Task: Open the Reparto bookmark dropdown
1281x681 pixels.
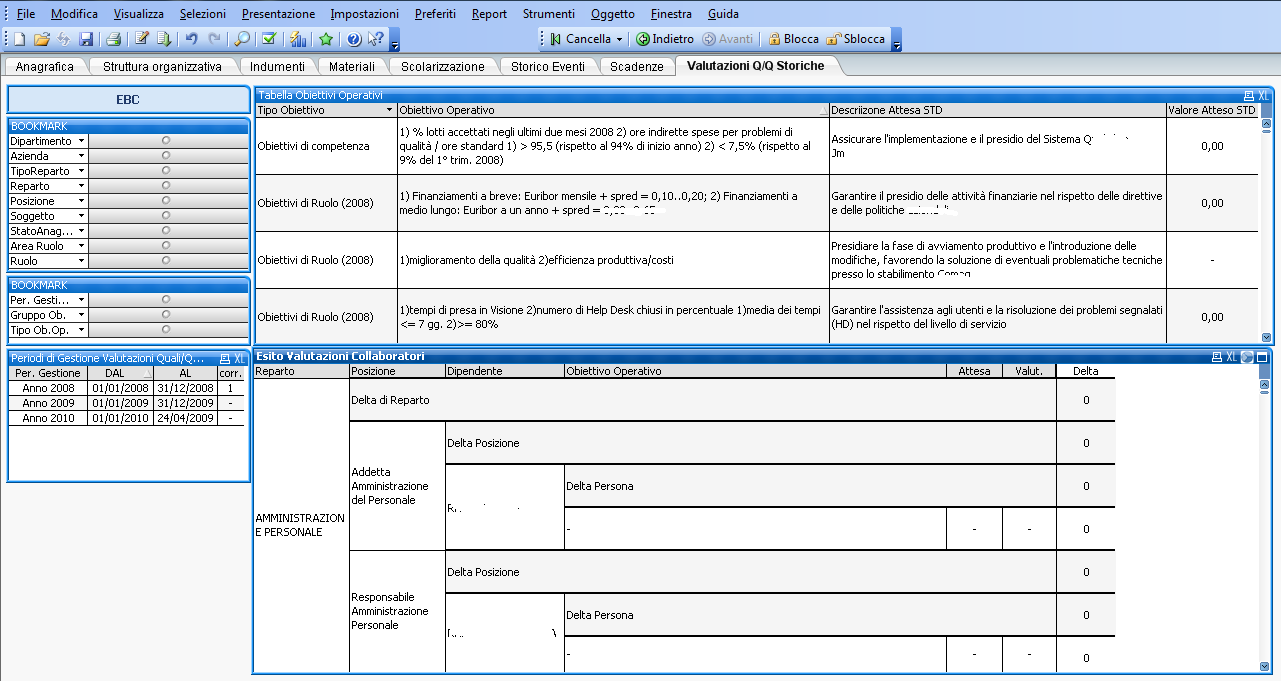Action: point(82,186)
